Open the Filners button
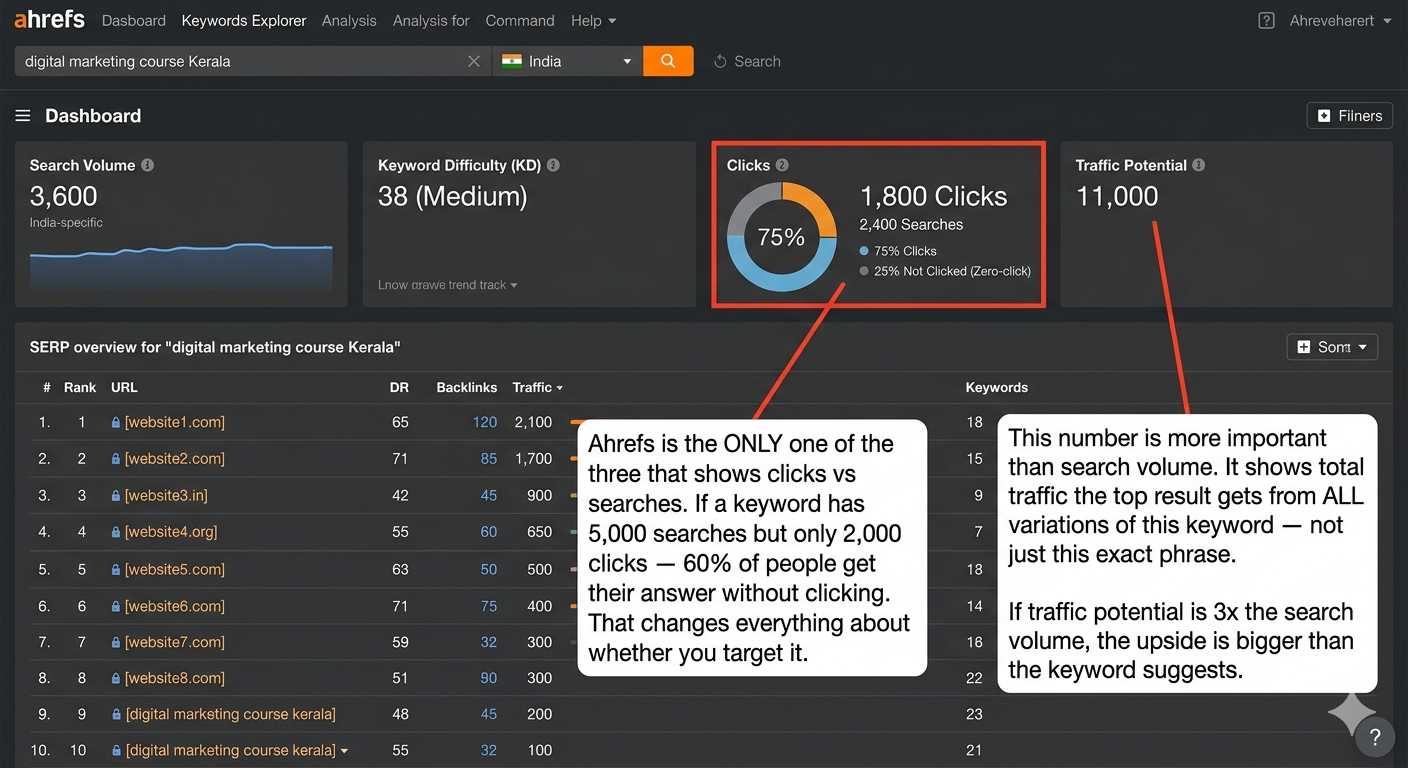Viewport: 1408px width, 768px height. click(x=1349, y=116)
